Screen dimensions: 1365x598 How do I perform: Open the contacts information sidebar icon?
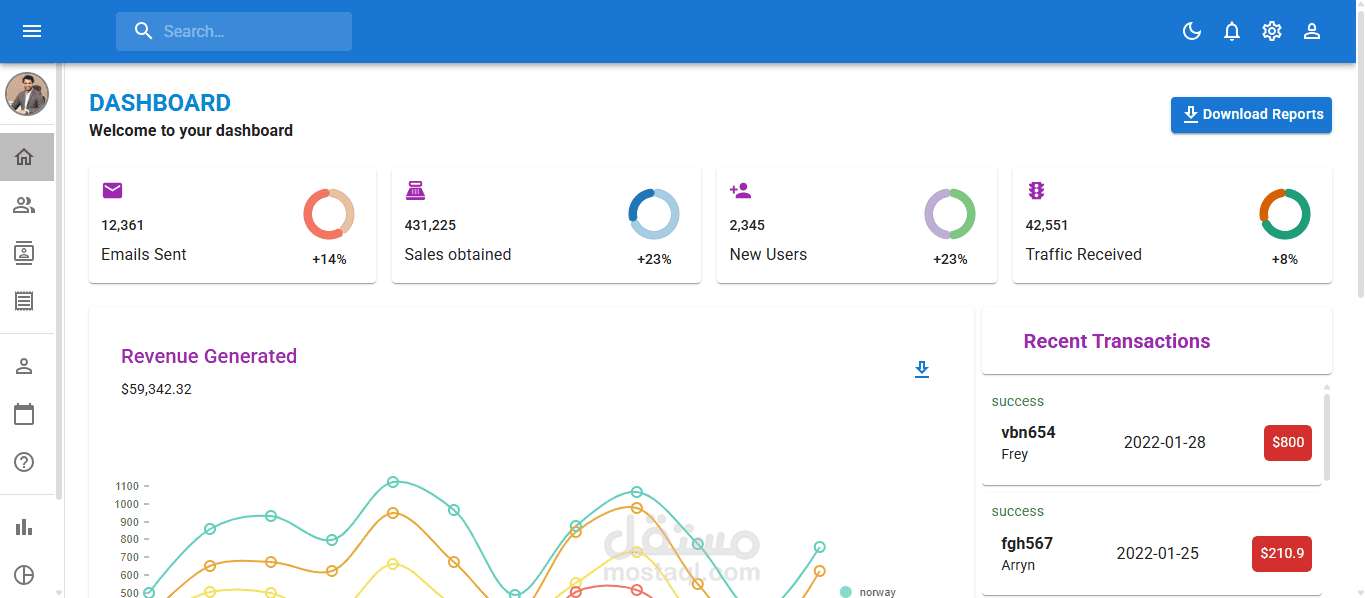(25, 253)
